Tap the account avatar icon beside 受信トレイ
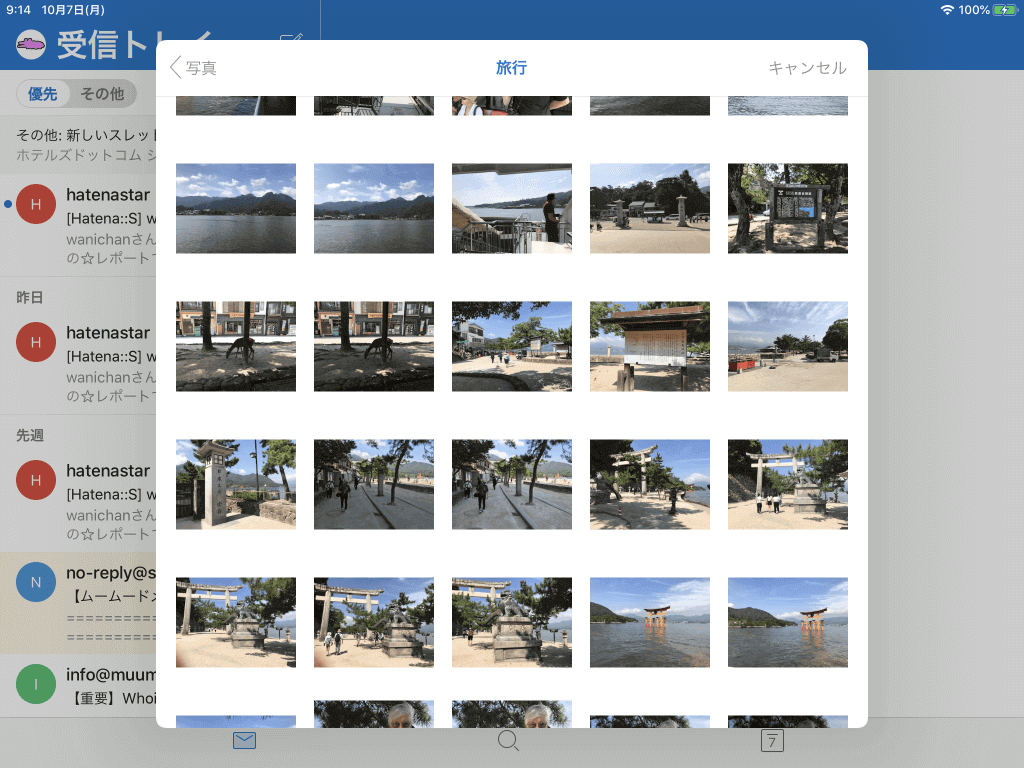This screenshot has height=768, width=1024. [x=31, y=45]
